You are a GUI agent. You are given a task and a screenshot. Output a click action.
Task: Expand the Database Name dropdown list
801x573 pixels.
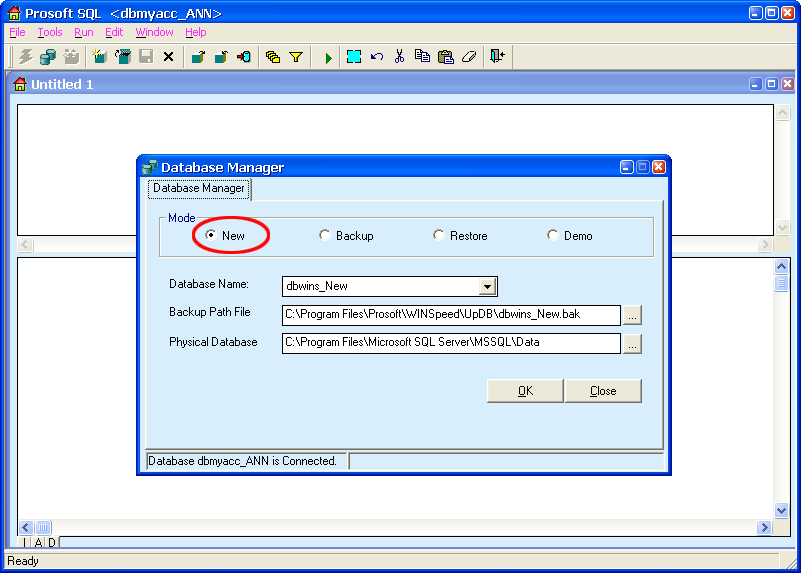[x=487, y=287]
